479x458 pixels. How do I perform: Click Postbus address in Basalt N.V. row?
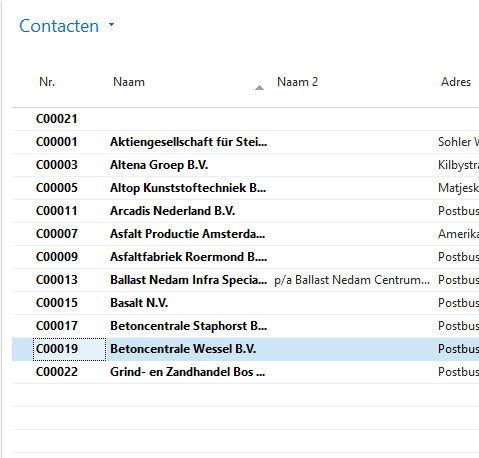458,303
